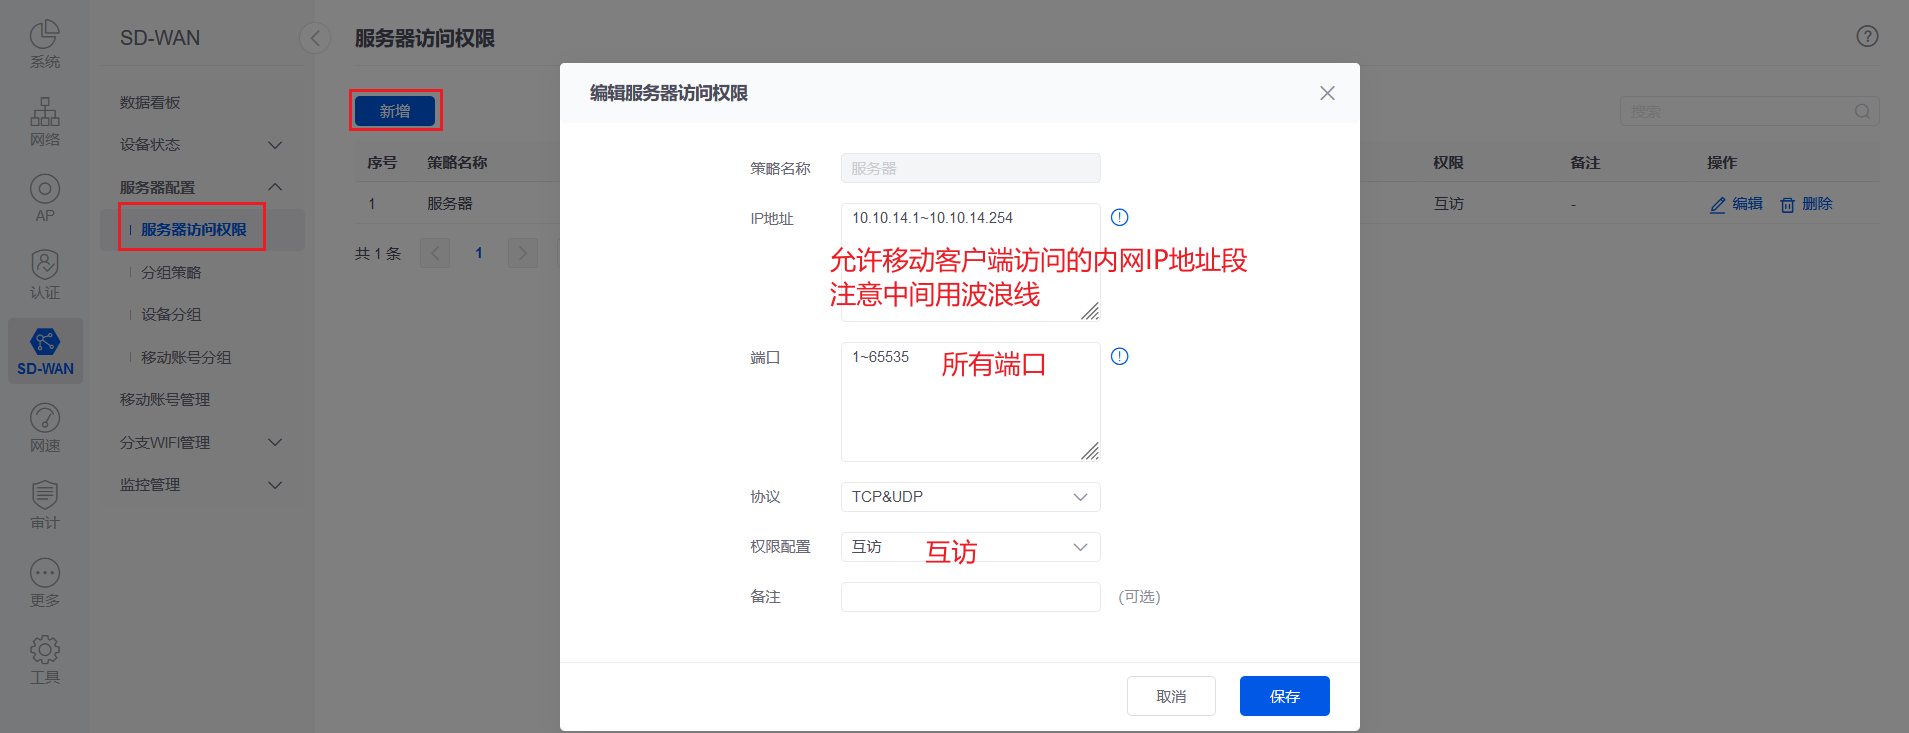
Task: Close the 编辑服务器访问权限 dialog
Action: [1327, 93]
